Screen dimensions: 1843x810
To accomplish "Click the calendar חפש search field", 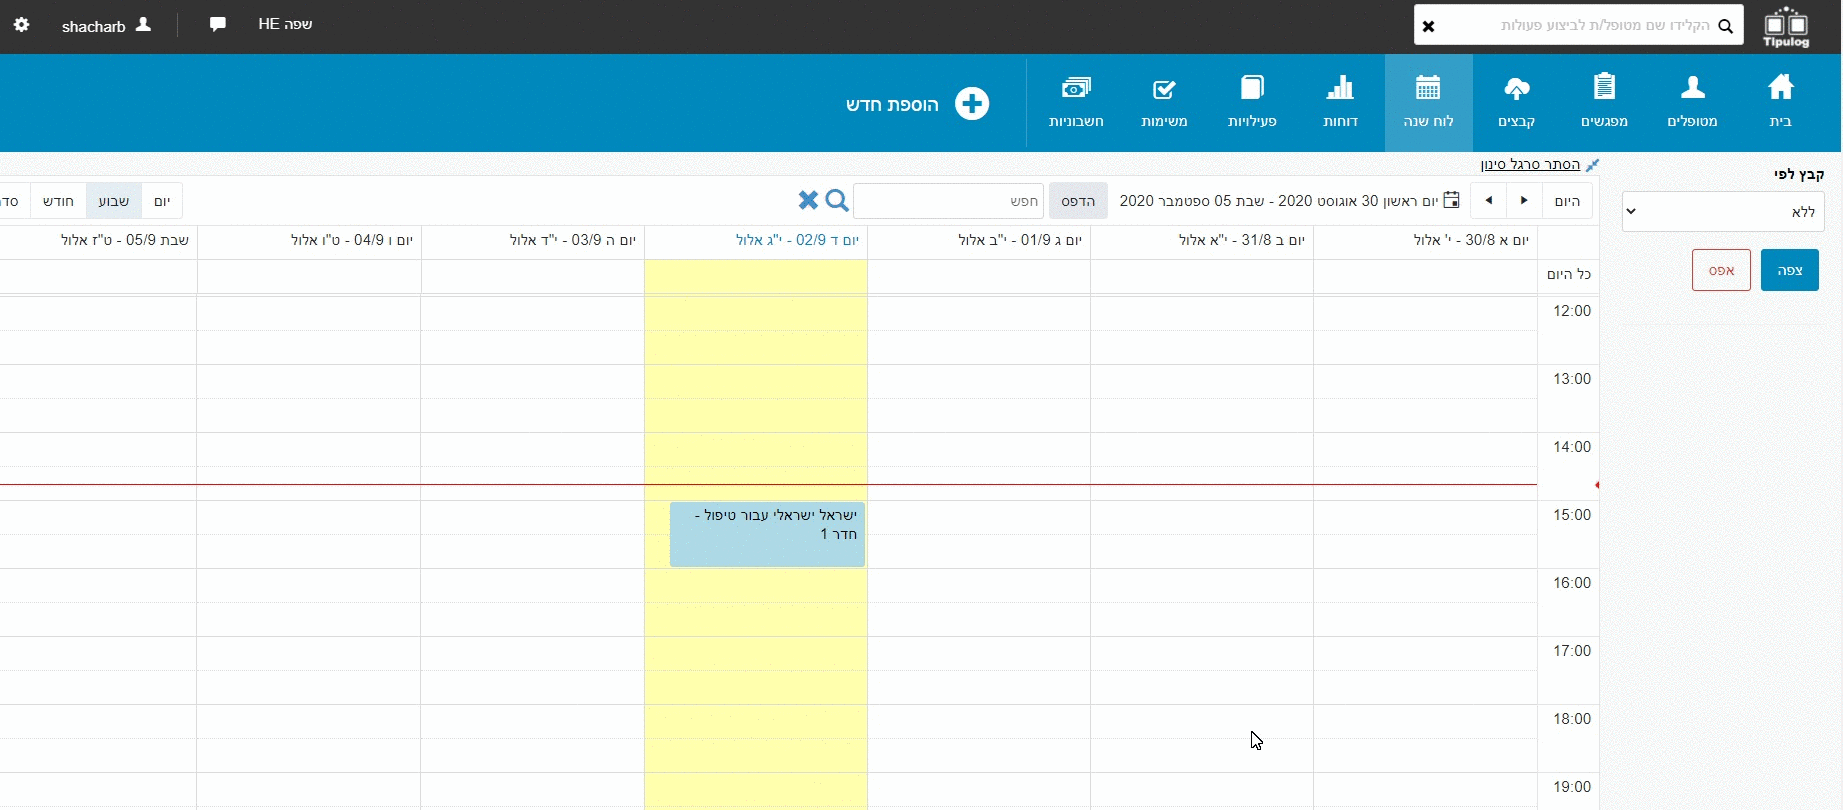I will [x=948, y=201].
